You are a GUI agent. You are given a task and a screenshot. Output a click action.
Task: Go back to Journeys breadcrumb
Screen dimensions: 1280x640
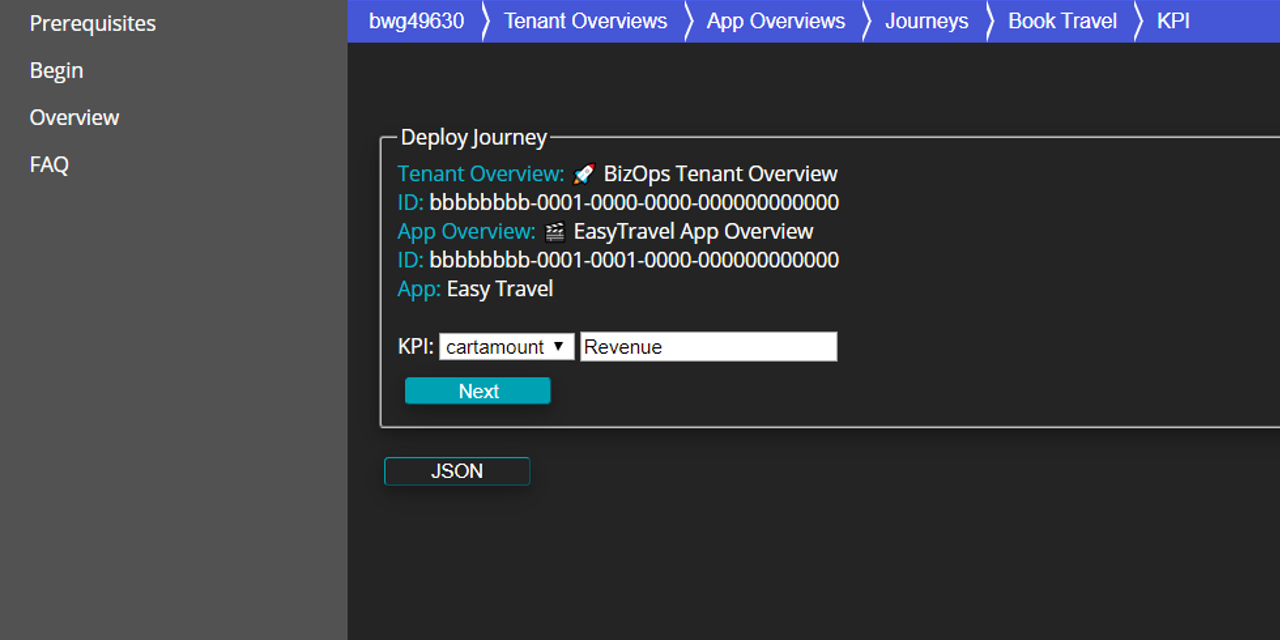tap(926, 21)
